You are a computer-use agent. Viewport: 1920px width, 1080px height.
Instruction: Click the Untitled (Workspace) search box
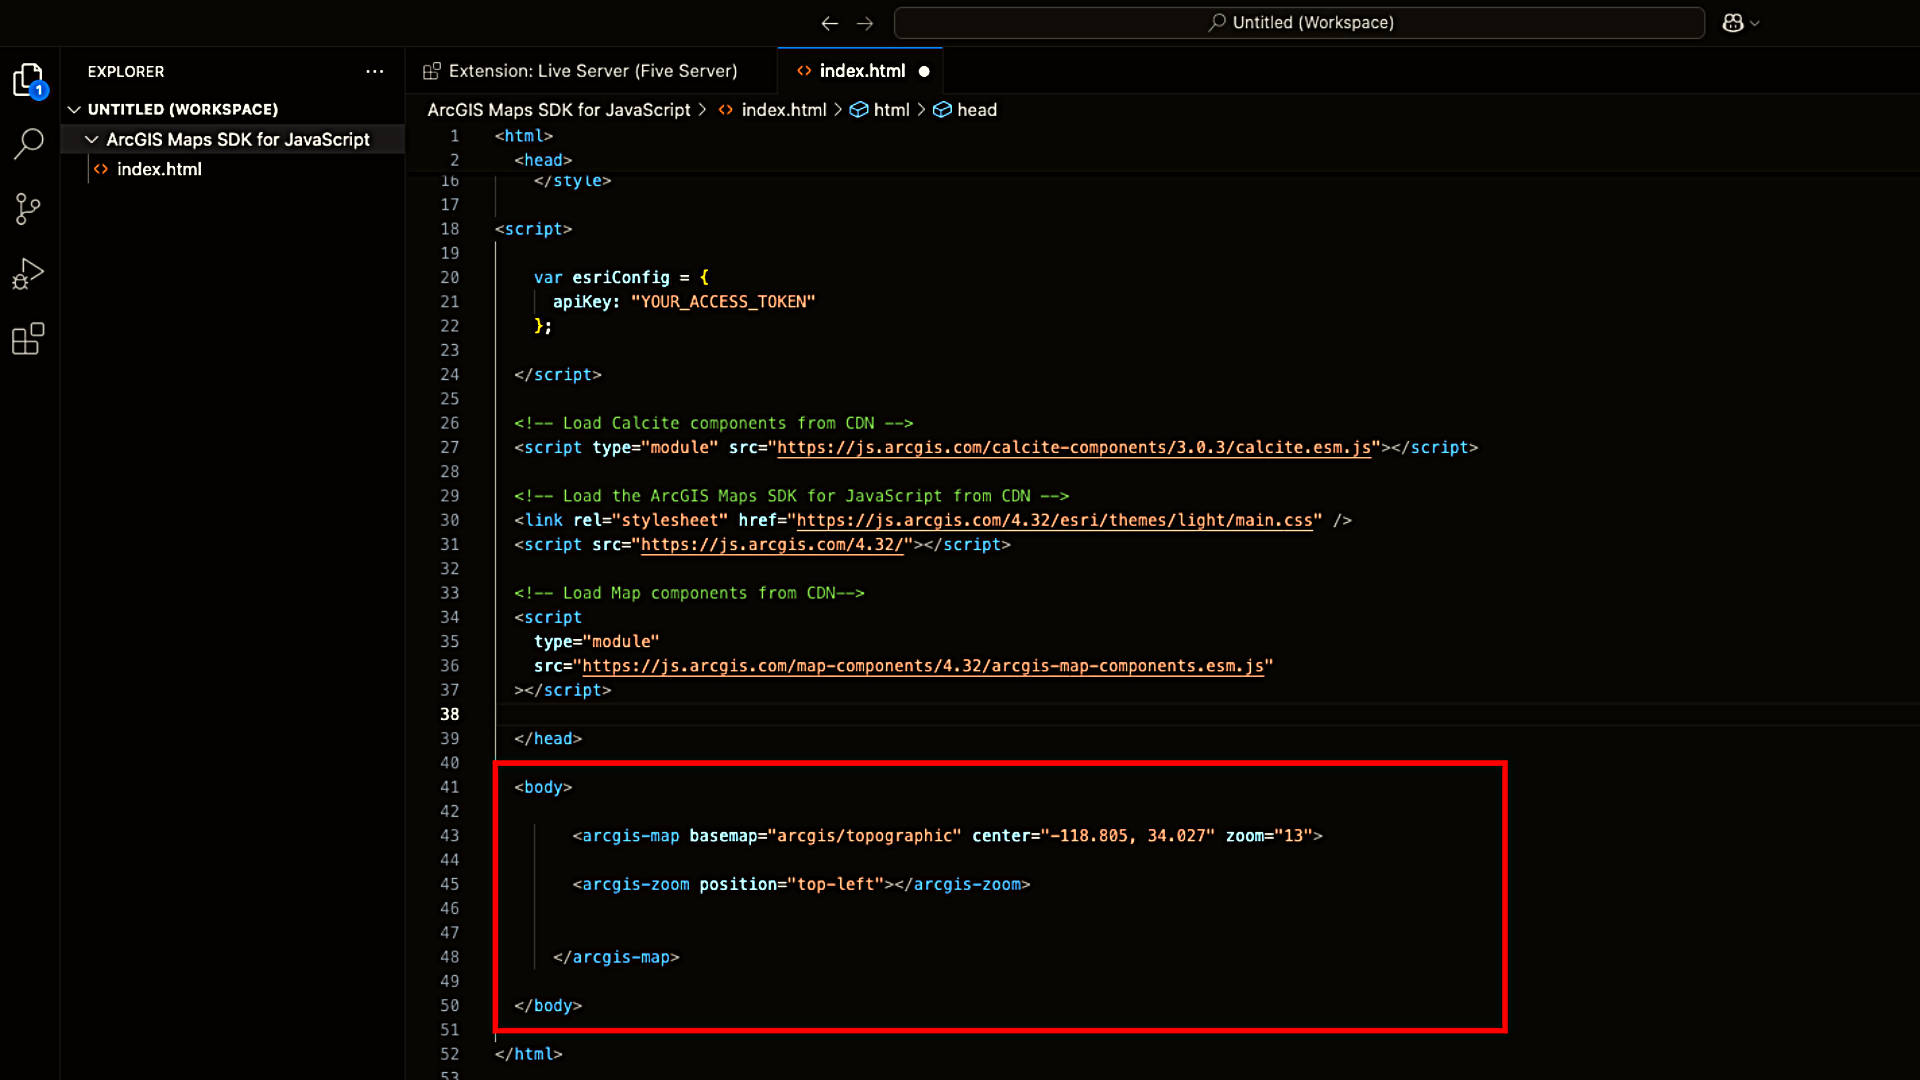tap(1298, 23)
